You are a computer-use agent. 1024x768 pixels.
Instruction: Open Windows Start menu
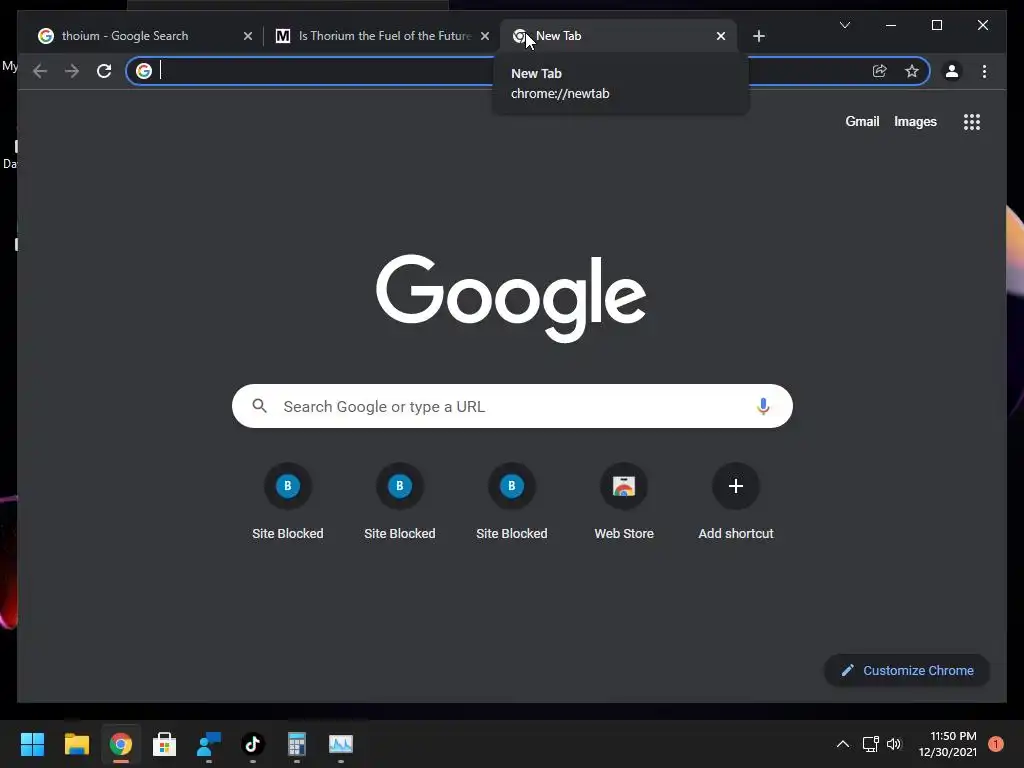(x=32, y=744)
